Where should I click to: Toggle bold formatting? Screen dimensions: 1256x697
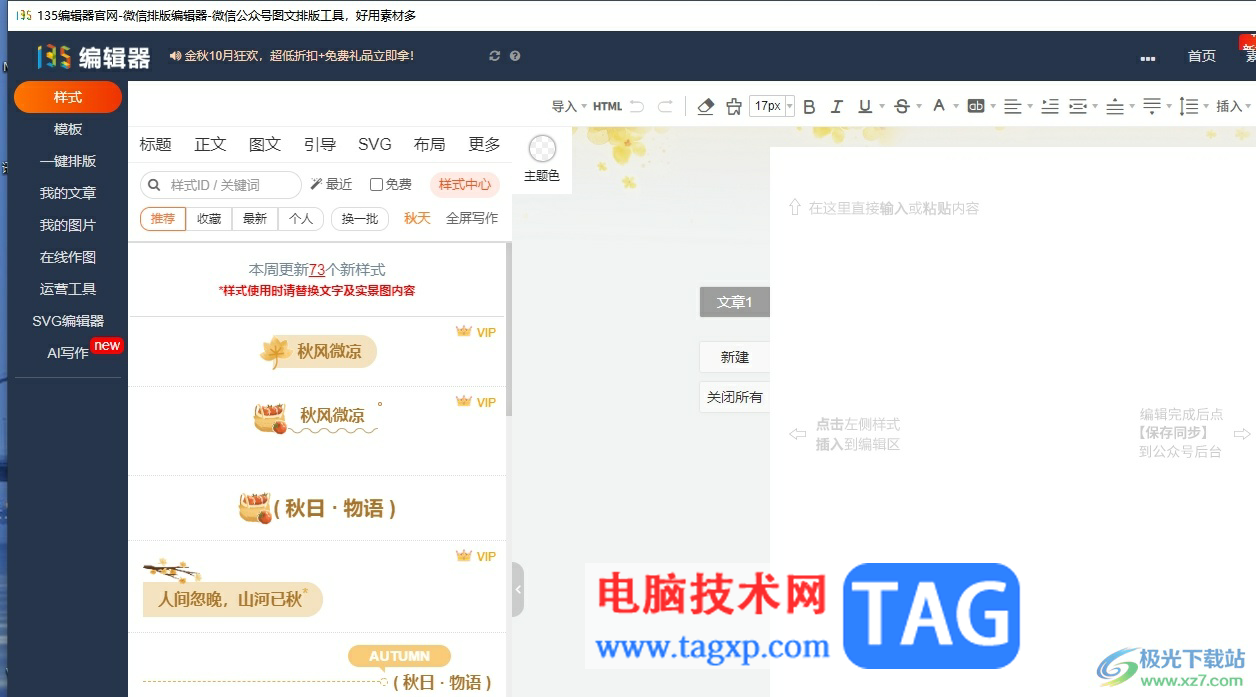(809, 106)
